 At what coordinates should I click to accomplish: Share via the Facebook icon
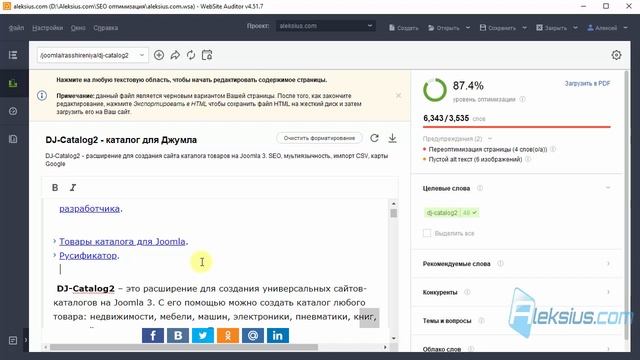pyautogui.click(x=153, y=336)
